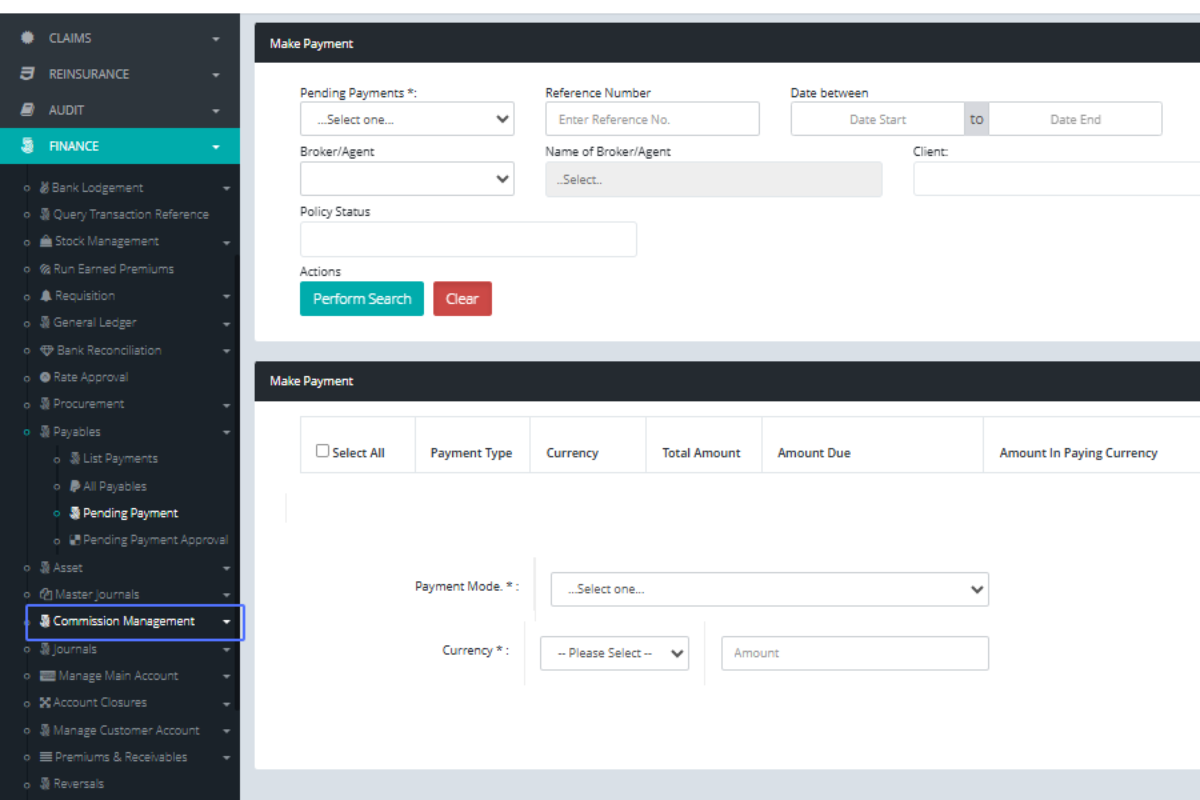
Task: Click the Rate Approval circle icon
Action: 45,377
